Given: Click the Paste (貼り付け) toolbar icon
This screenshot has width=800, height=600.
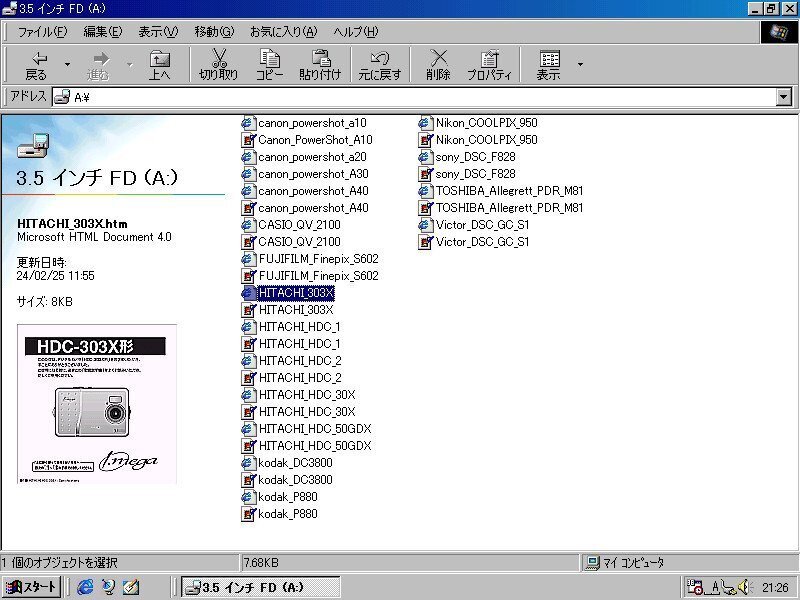Looking at the screenshot, I should tap(320, 63).
